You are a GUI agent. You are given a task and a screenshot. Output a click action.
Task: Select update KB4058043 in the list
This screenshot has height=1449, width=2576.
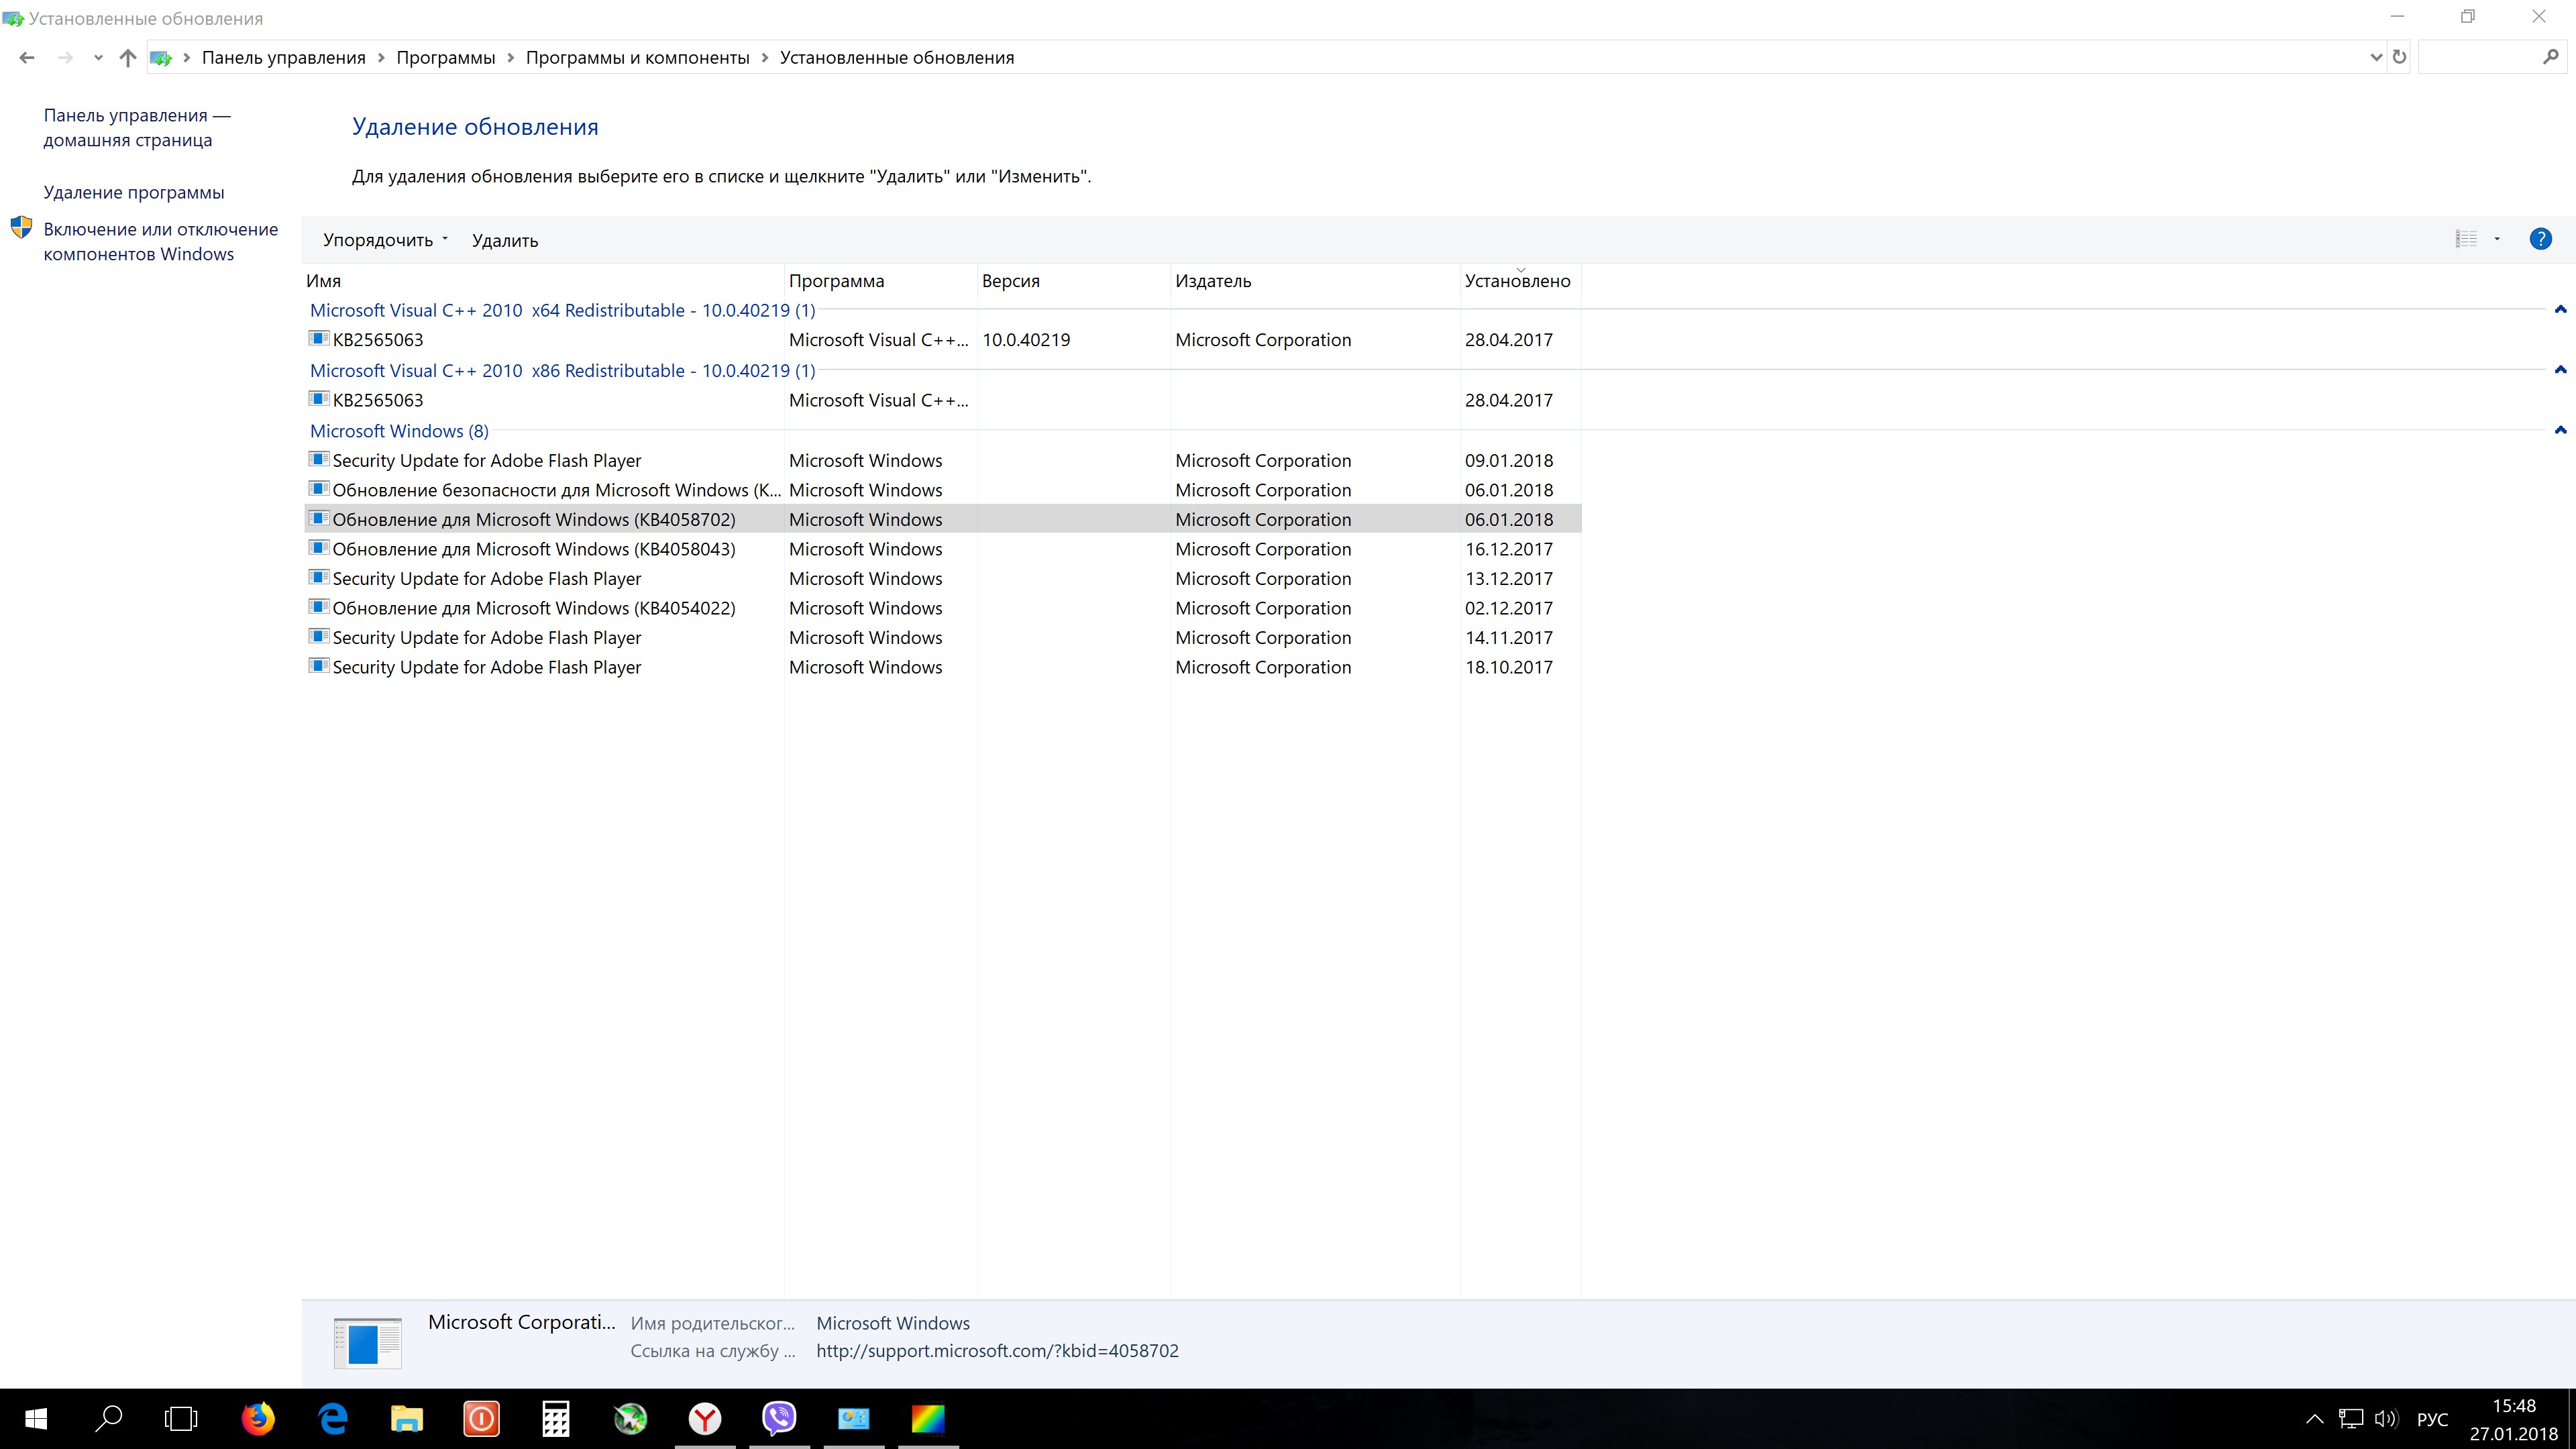[x=533, y=549]
